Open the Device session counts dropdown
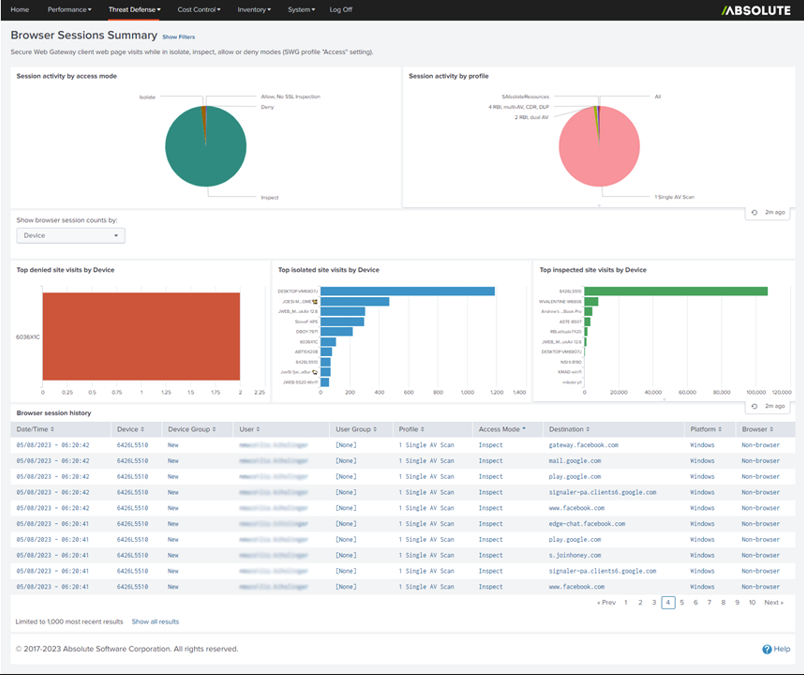This screenshot has height=675, width=804. [x=70, y=235]
